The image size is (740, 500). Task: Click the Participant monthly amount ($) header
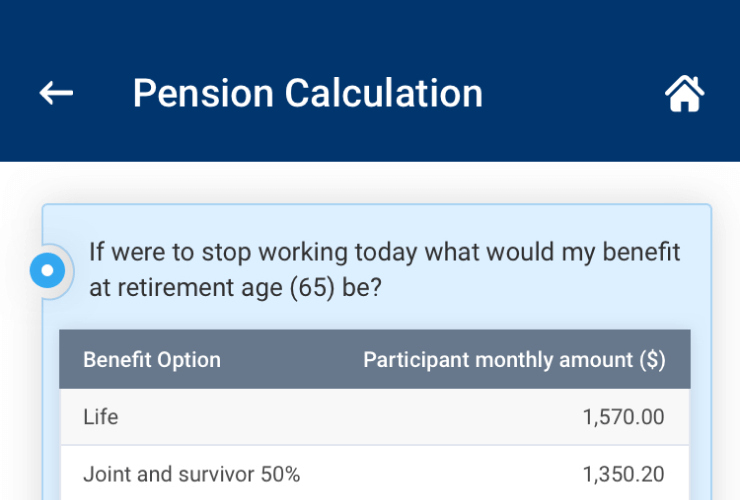click(x=514, y=360)
